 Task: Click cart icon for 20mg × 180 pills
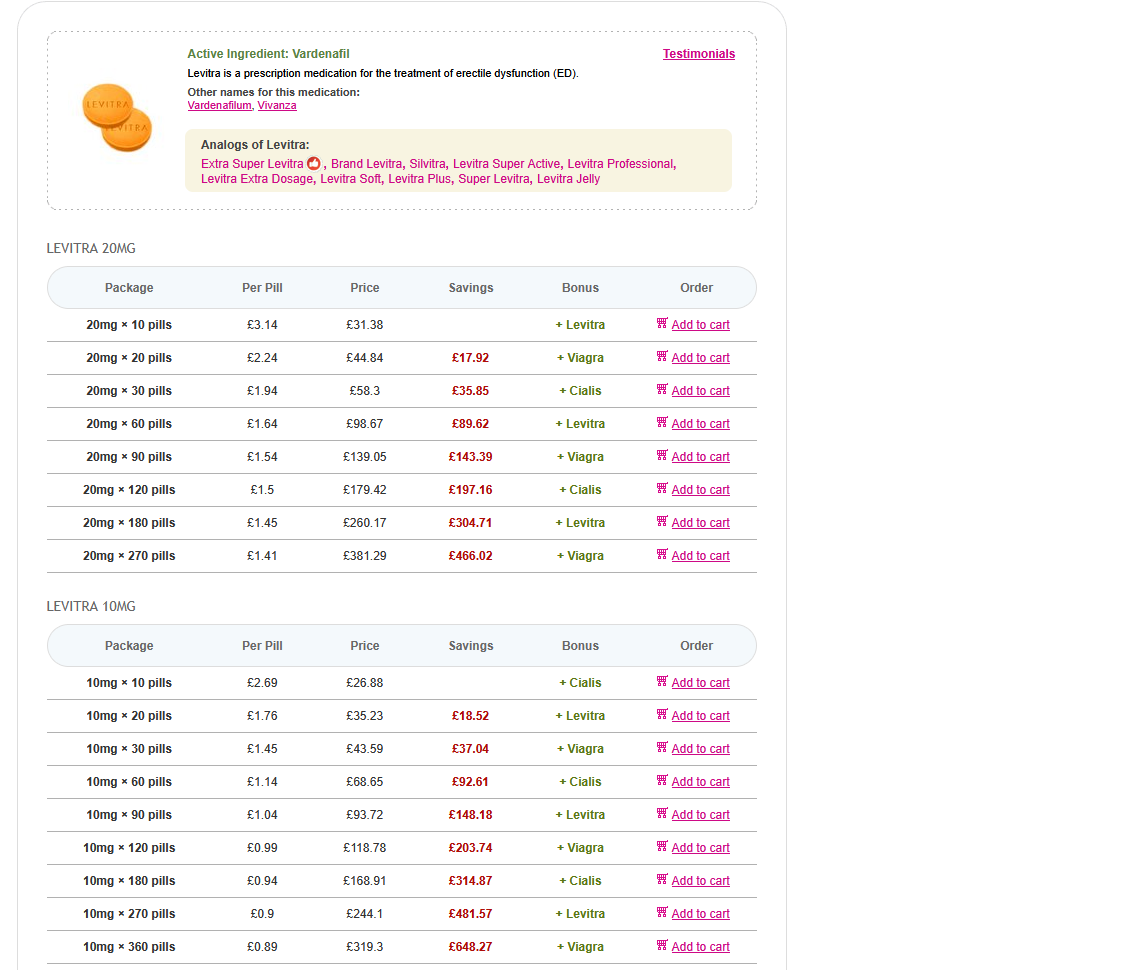662,521
